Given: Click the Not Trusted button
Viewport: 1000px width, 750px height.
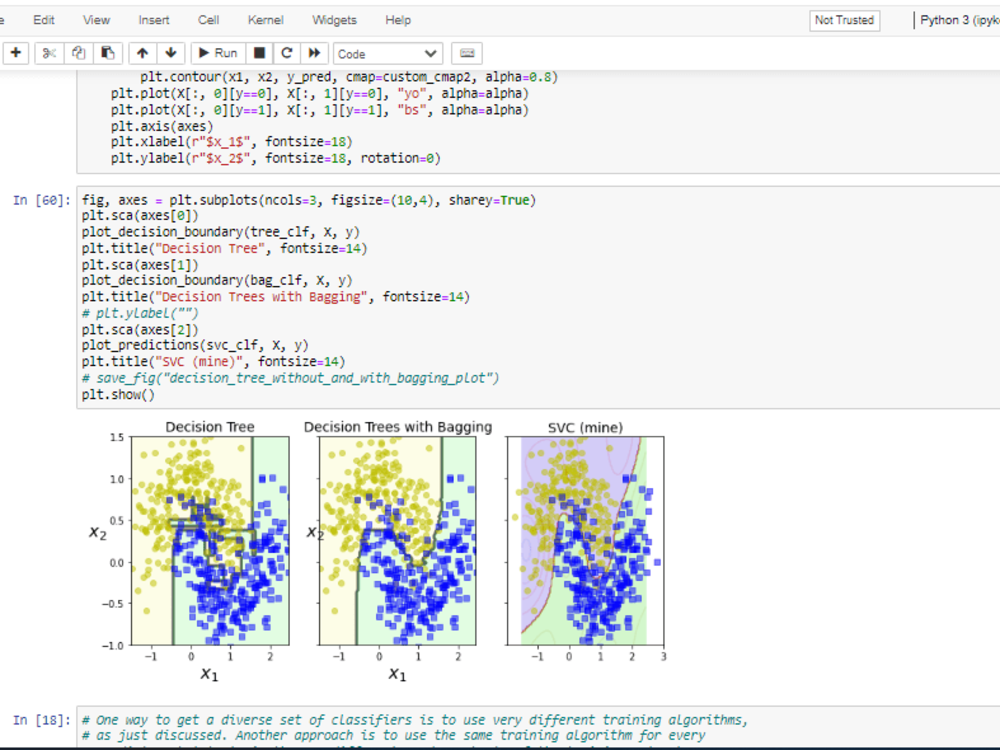Looking at the screenshot, I should pos(844,20).
